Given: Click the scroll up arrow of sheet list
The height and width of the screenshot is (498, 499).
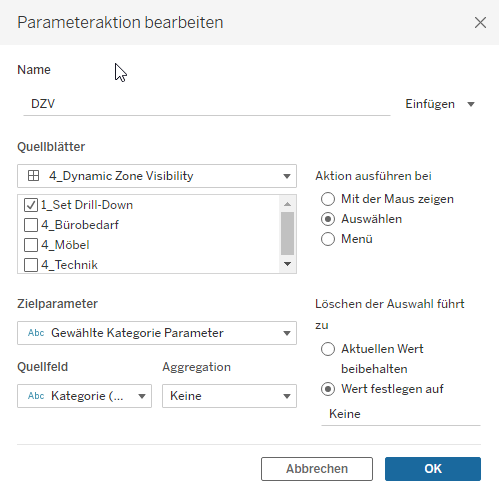Looking at the screenshot, I should pyautogui.click(x=287, y=204).
